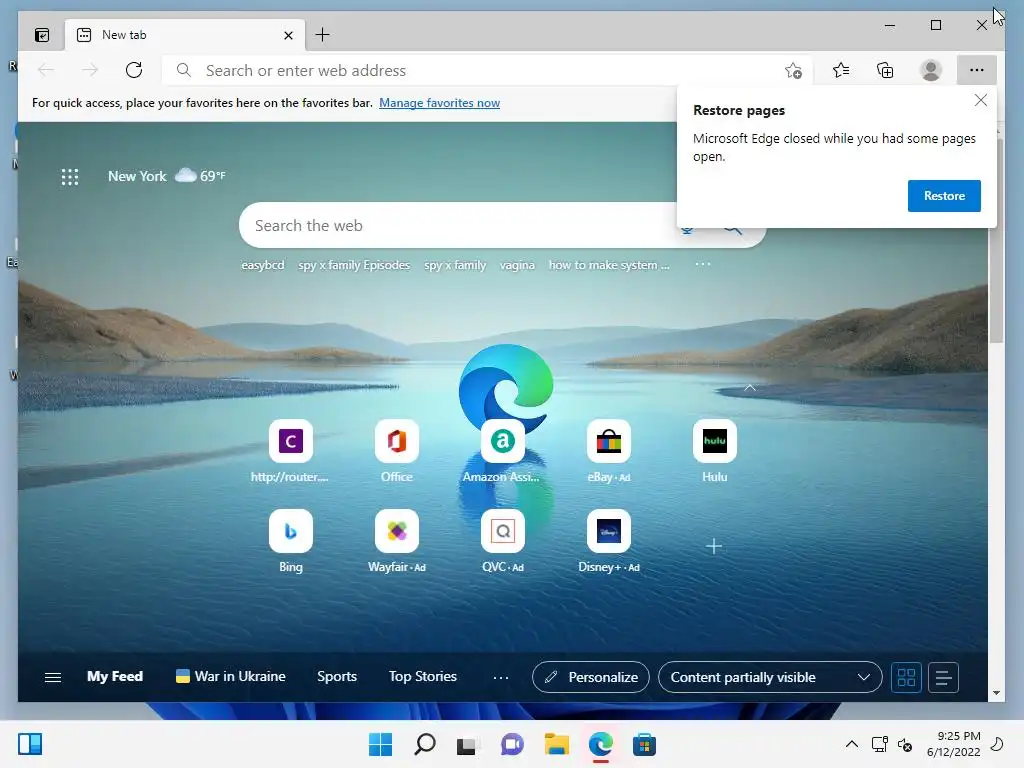Click how to make system suggestion
This screenshot has height=768, width=1024.
pos(609,265)
